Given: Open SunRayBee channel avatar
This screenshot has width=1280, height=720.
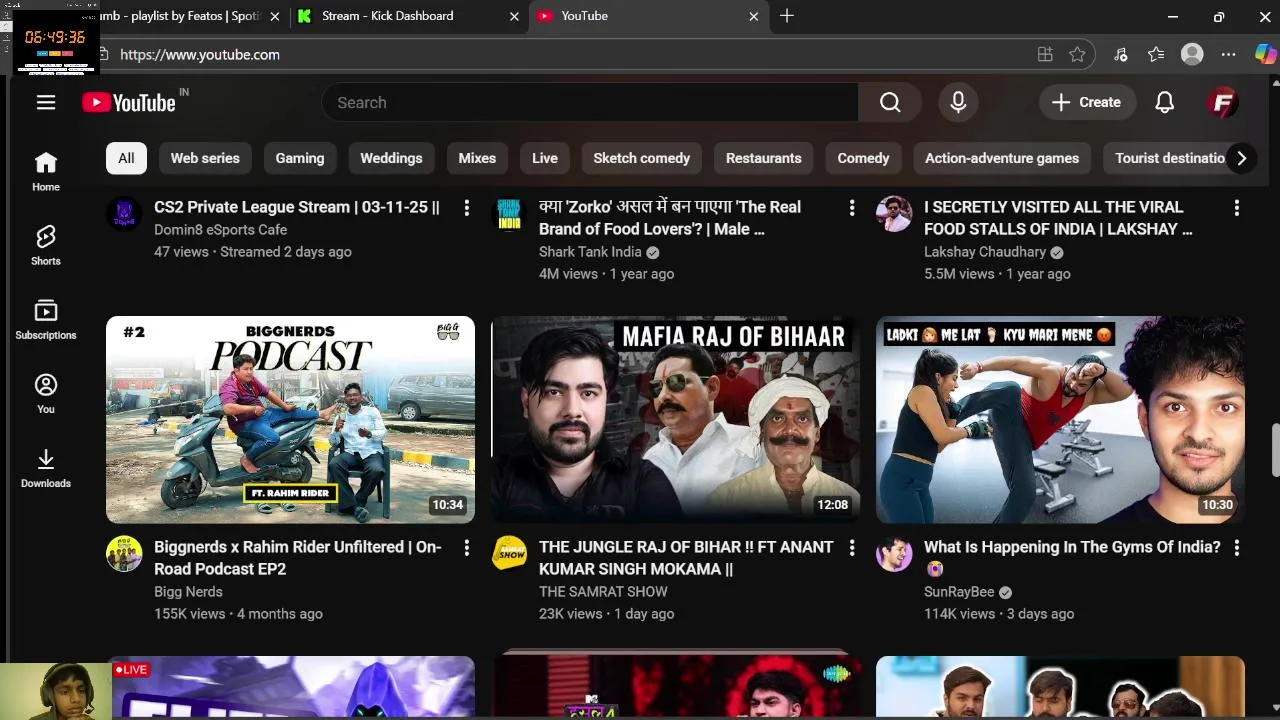Looking at the screenshot, I should click(x=894, y=554).
